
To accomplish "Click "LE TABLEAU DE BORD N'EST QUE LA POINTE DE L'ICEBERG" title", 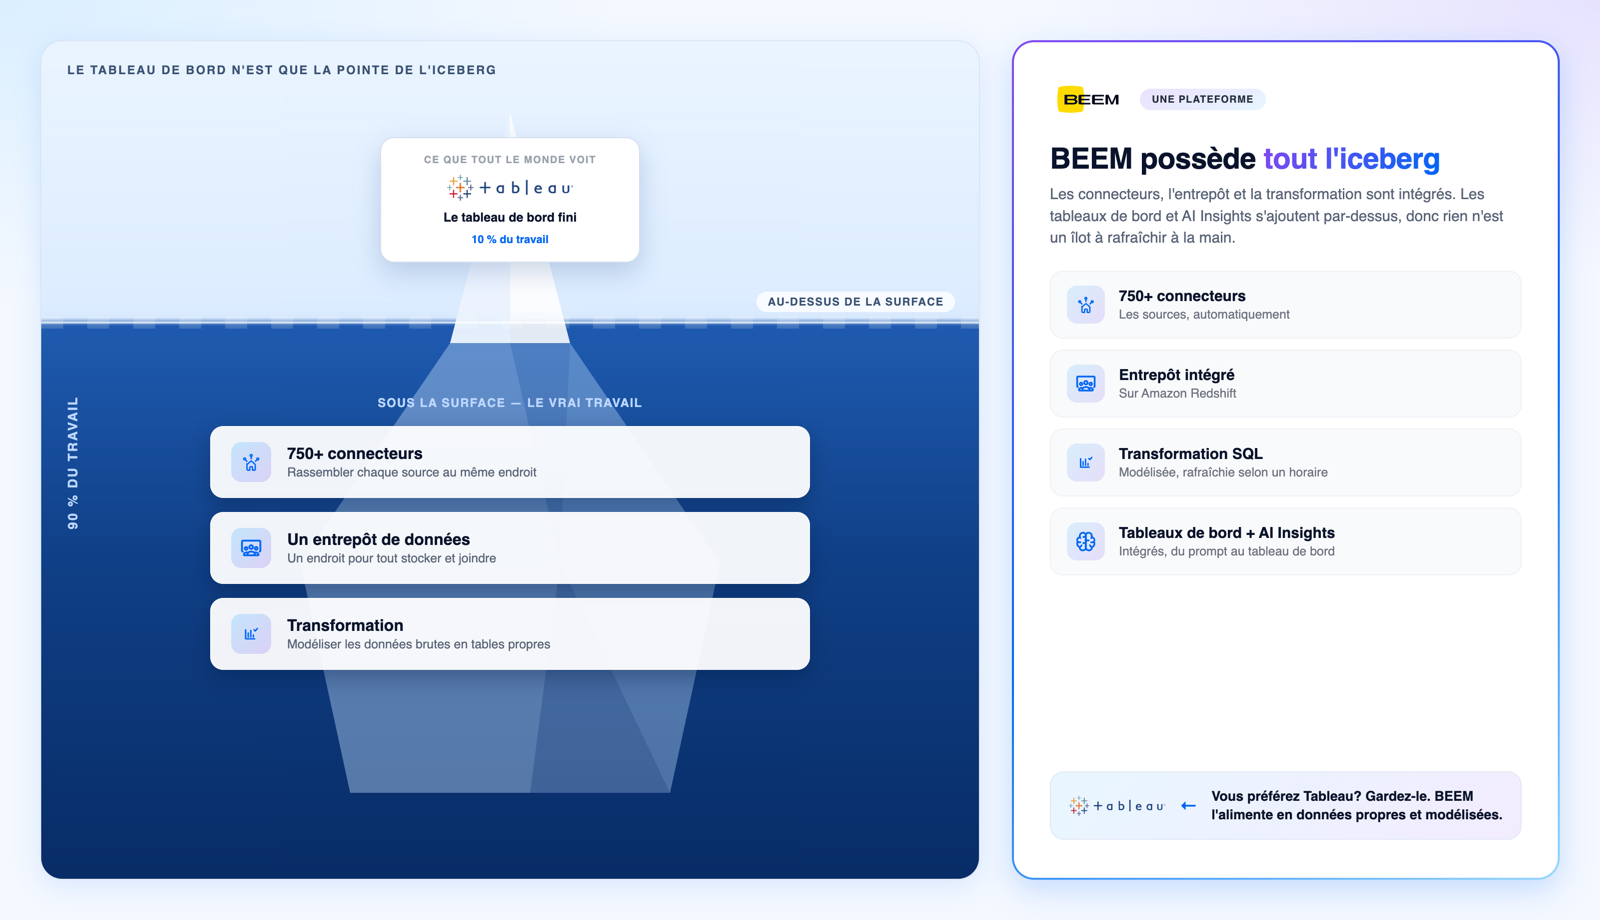I will point(282,70).
